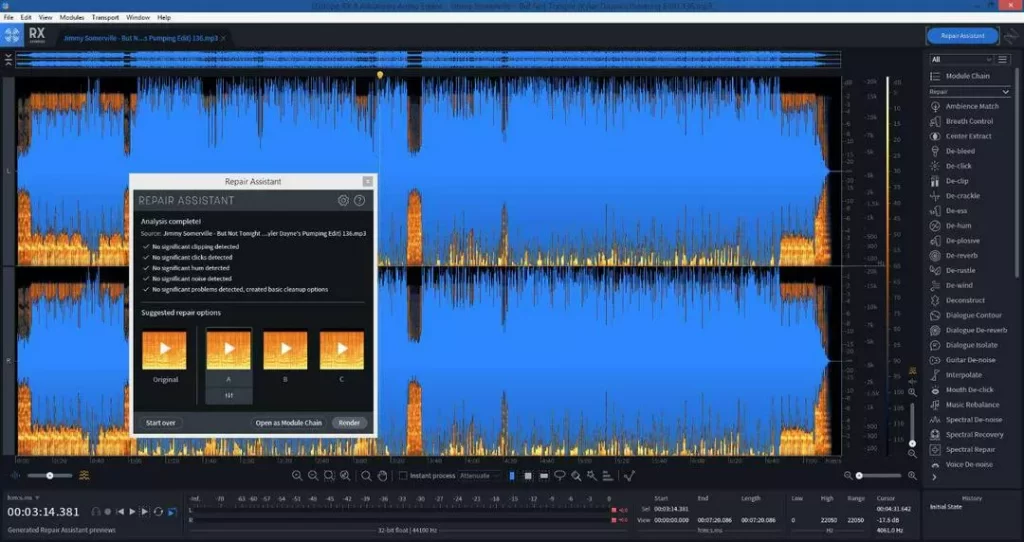Expand the module panel chevron

tap(935, 478)
